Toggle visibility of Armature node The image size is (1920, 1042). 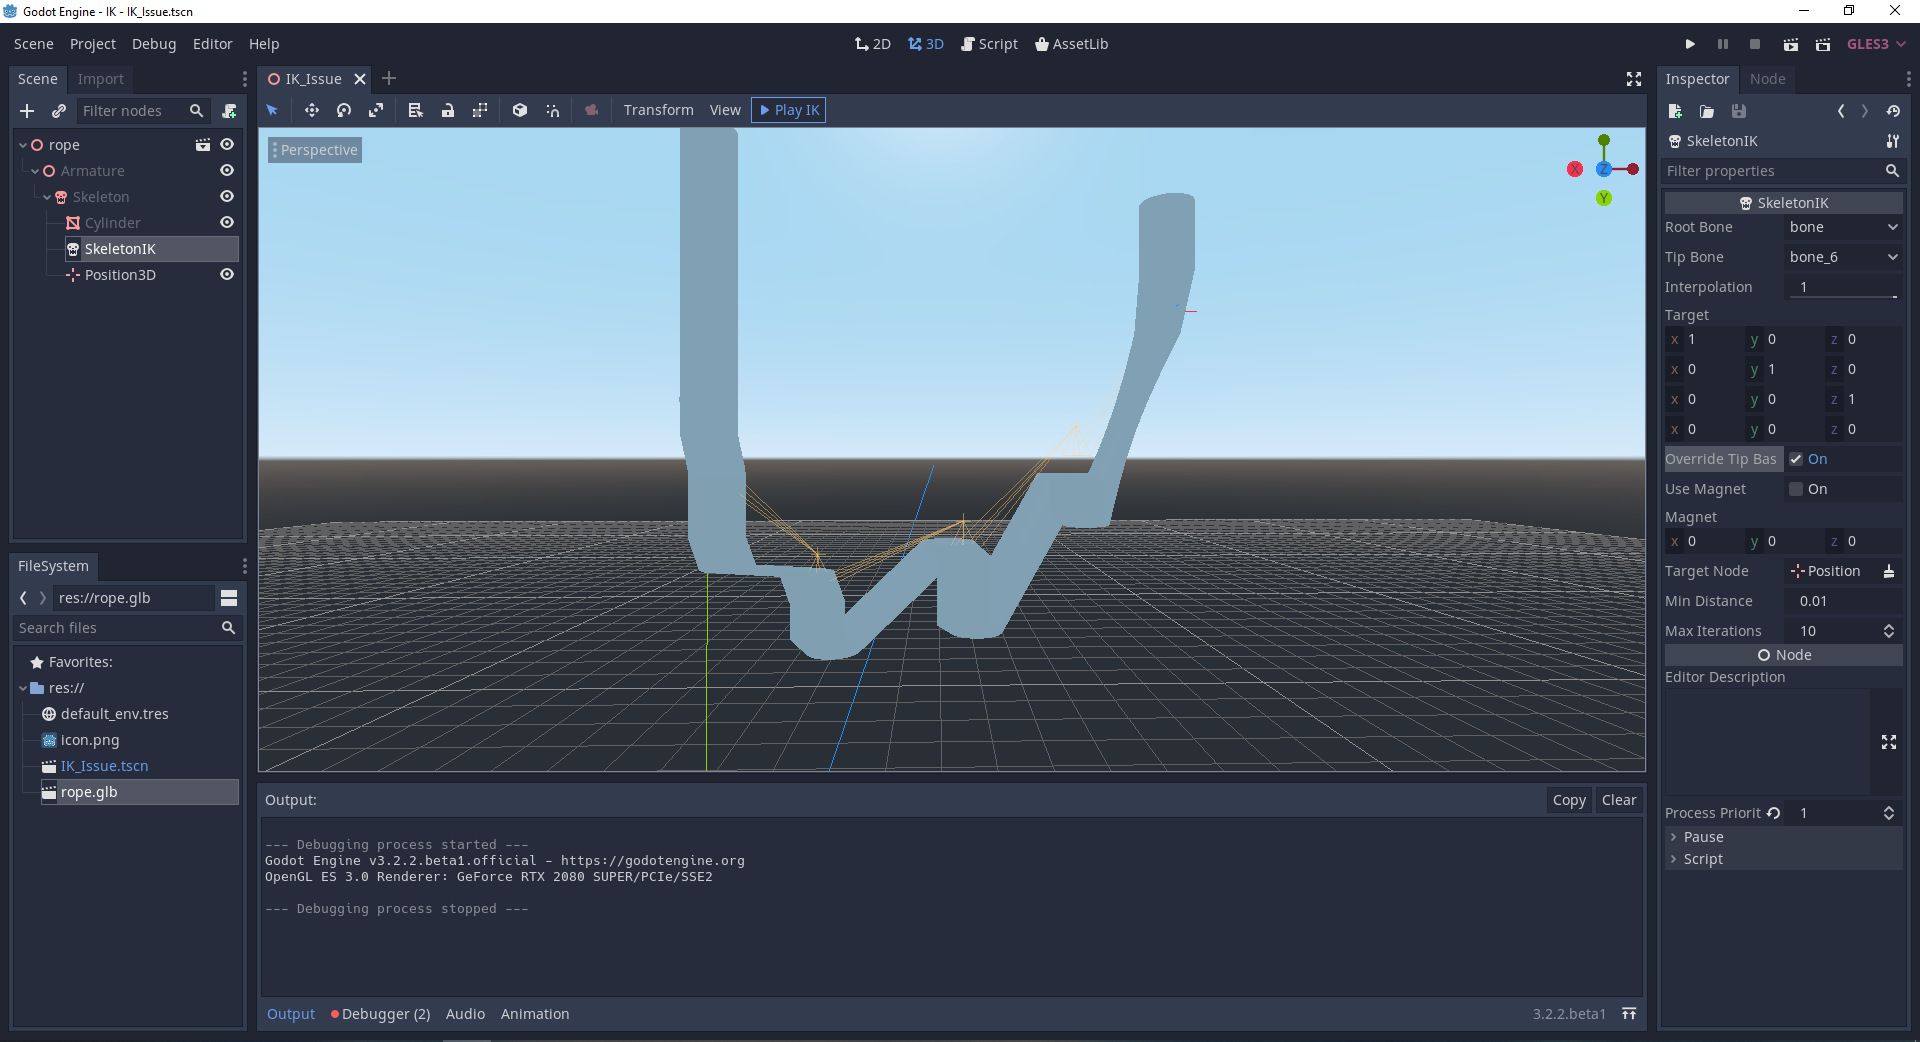(227, 171)
